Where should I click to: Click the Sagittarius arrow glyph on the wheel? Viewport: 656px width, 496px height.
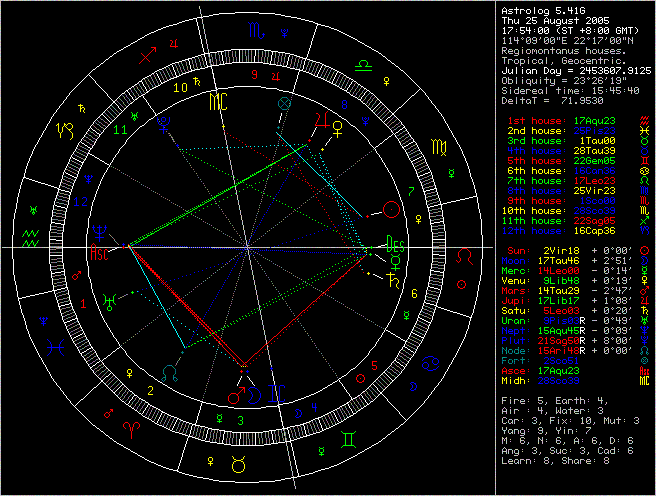(x=148, y=57)
